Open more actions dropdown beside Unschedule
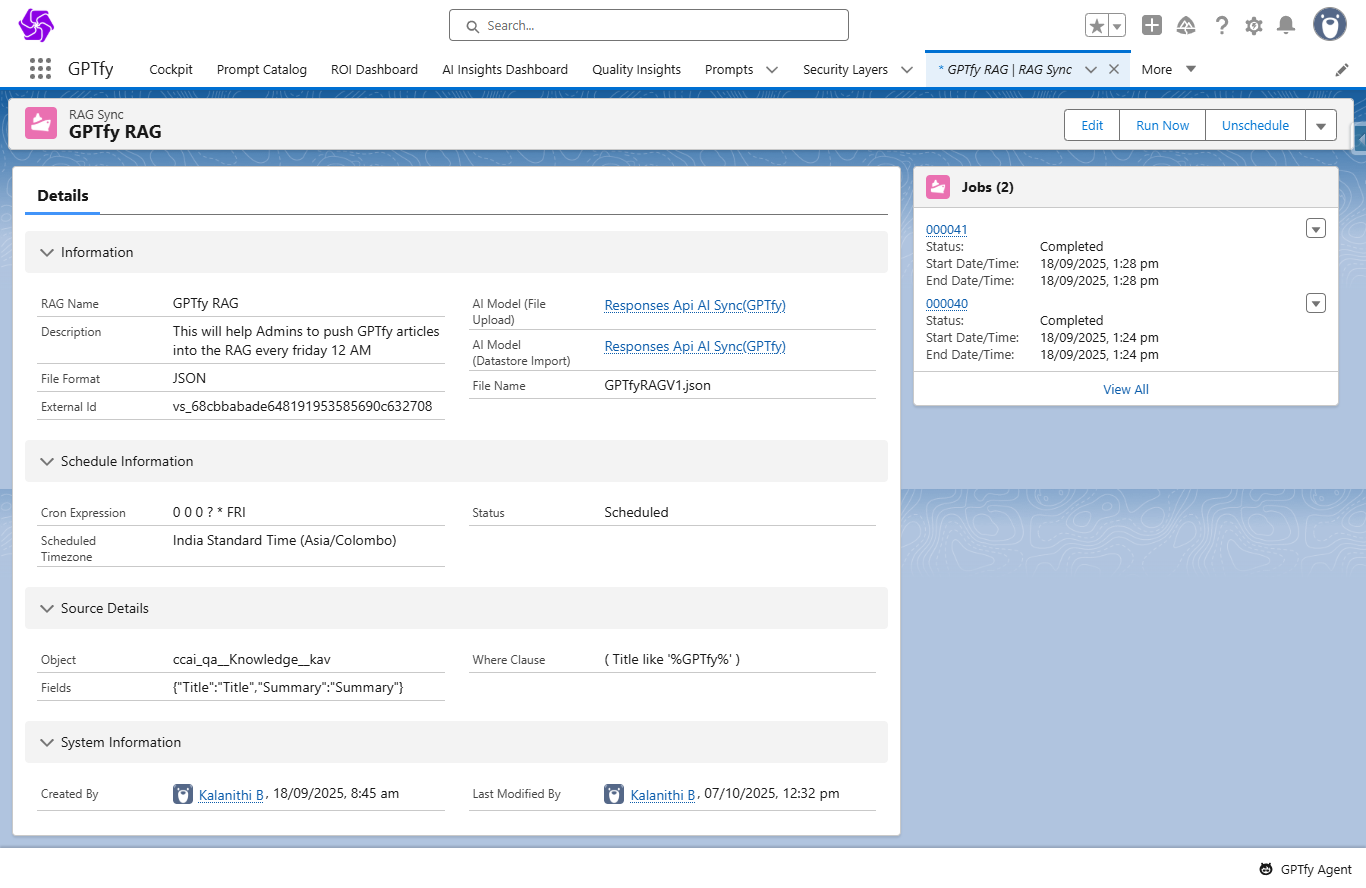This screenshot has height=888, width=1366. point(1321,126)
